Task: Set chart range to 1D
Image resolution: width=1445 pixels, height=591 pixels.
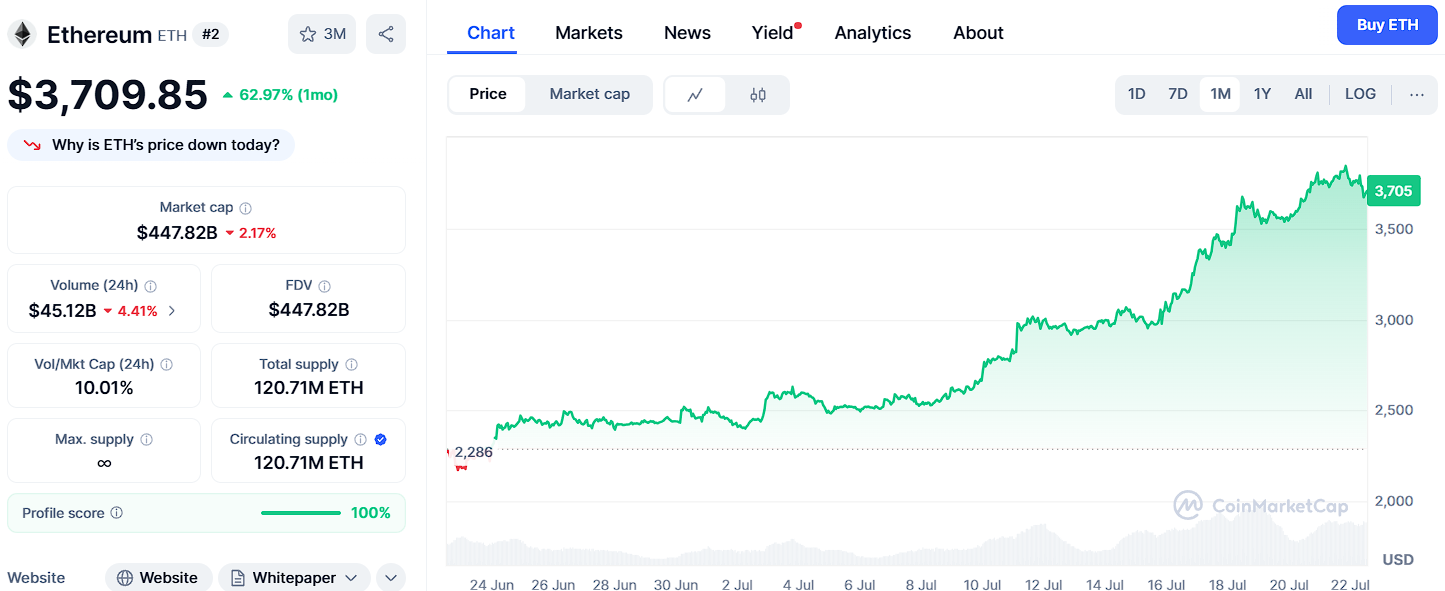Action: pos(1137,94)
